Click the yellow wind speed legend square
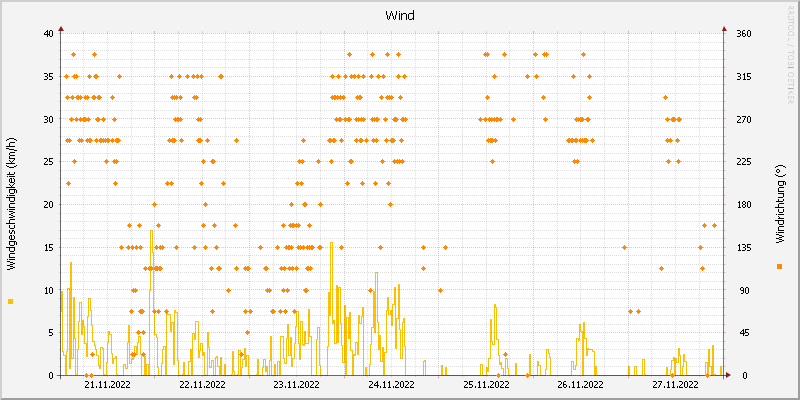This screenshot has width=800, height=400. click(x=11, y=302)
